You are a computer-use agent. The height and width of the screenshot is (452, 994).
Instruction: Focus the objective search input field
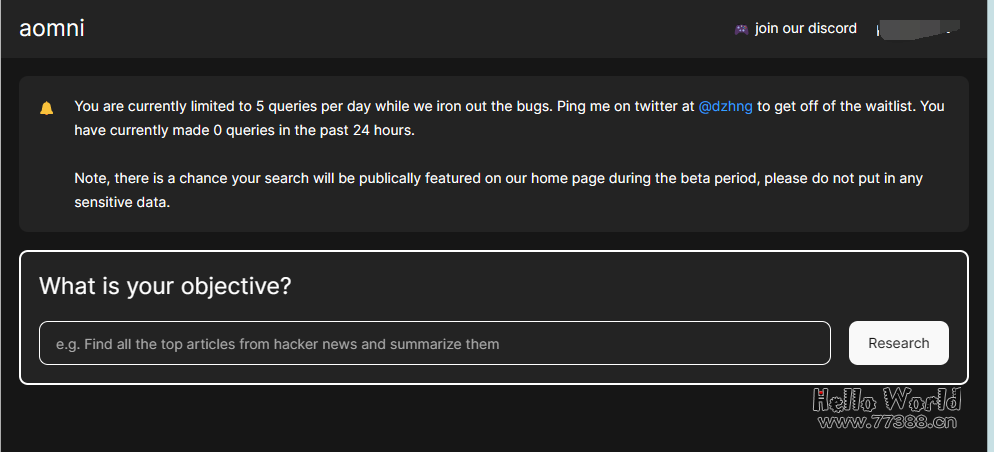click(434, 343)
